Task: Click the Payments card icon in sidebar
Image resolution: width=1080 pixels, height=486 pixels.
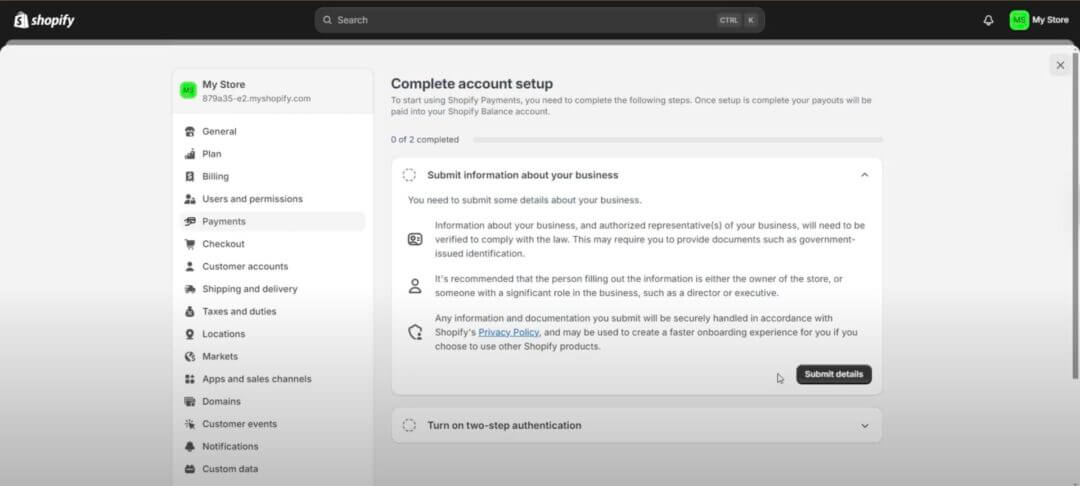Action: 190,222
